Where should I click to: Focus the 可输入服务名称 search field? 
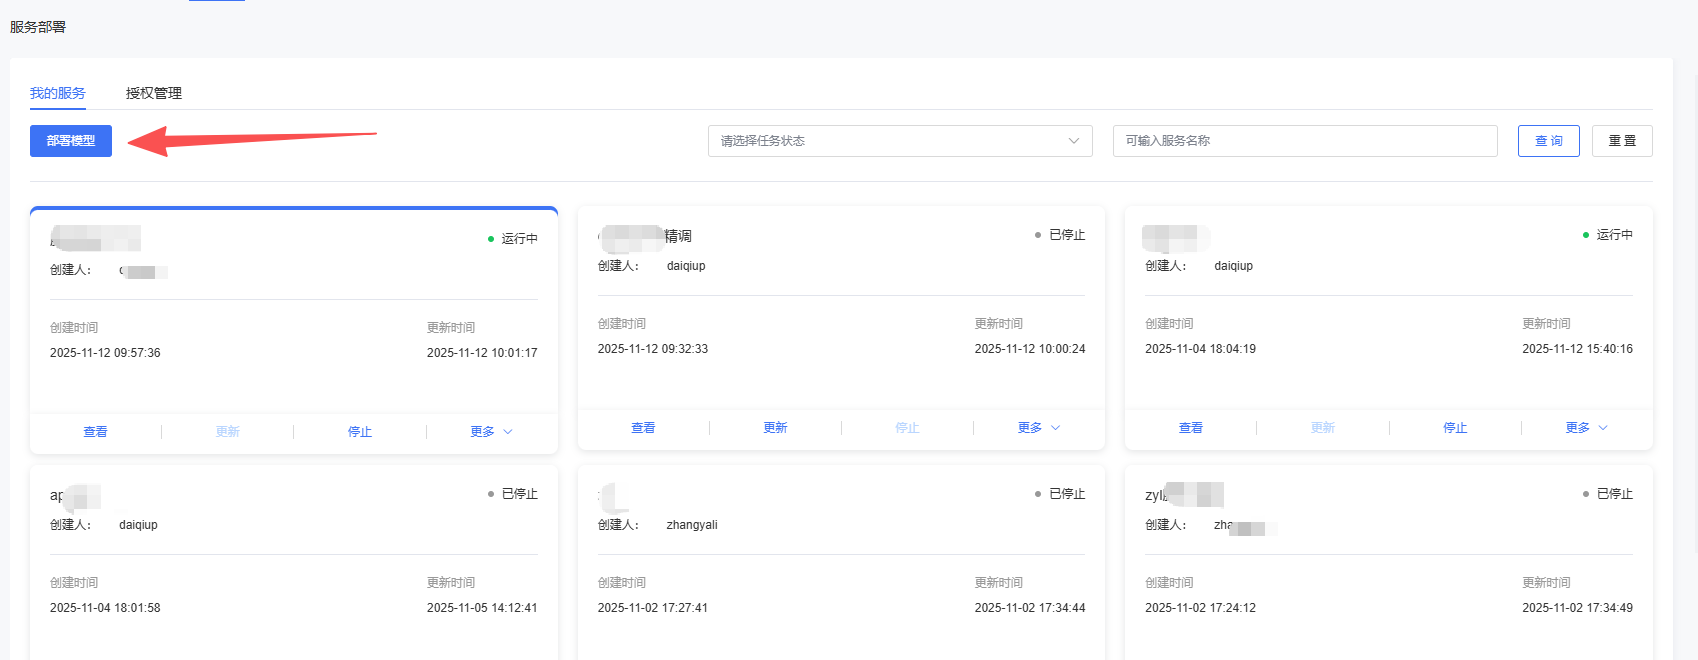click(1304, 141)
